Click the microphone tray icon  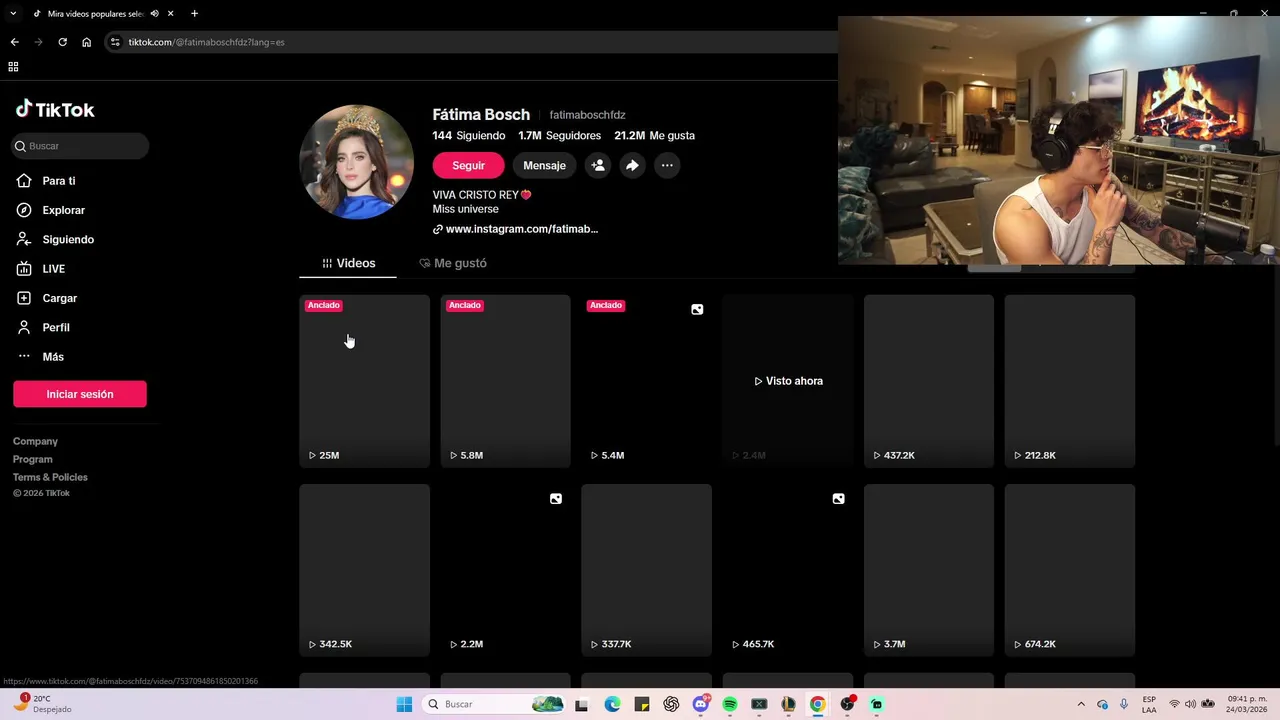(x=1125, y=704)
